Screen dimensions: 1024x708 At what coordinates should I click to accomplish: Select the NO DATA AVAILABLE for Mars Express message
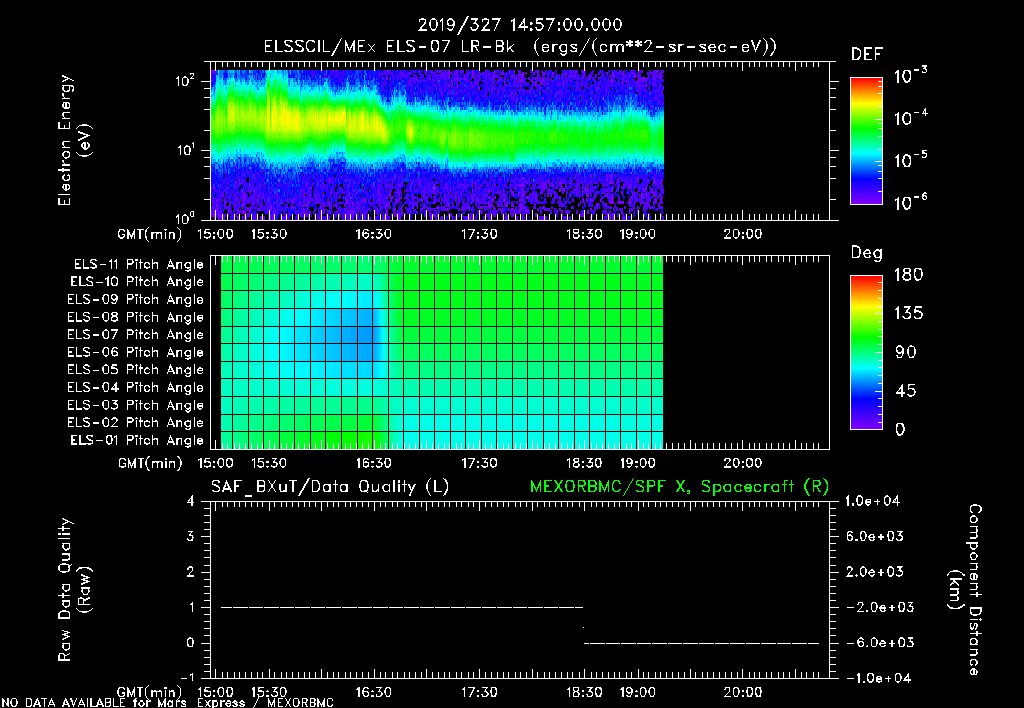point(168,702)
